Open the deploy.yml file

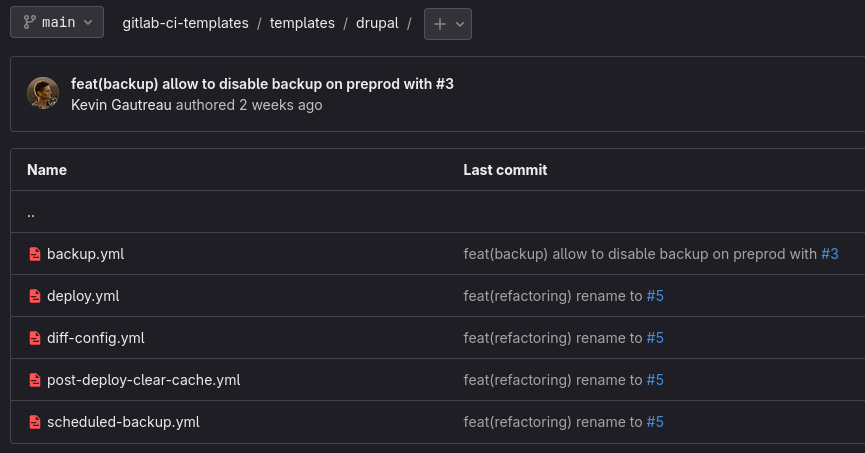pos(83,296)
